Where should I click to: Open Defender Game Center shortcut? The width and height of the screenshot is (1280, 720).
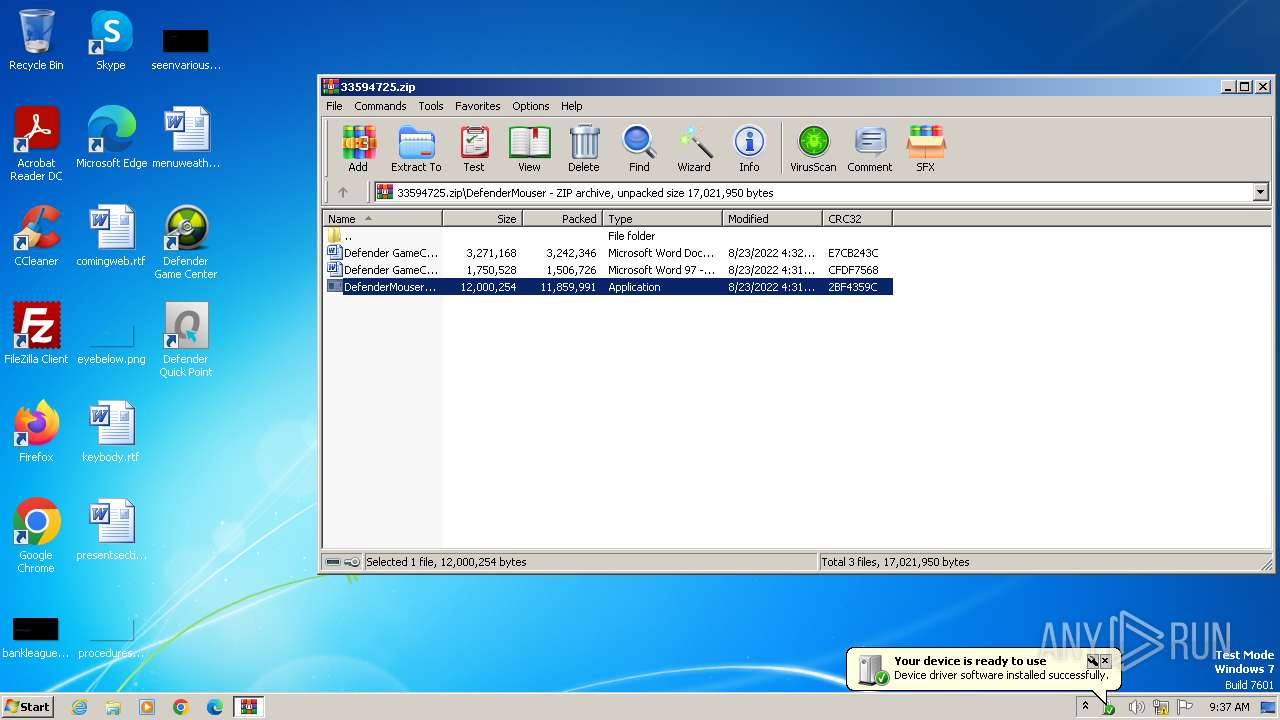point(186,243)
